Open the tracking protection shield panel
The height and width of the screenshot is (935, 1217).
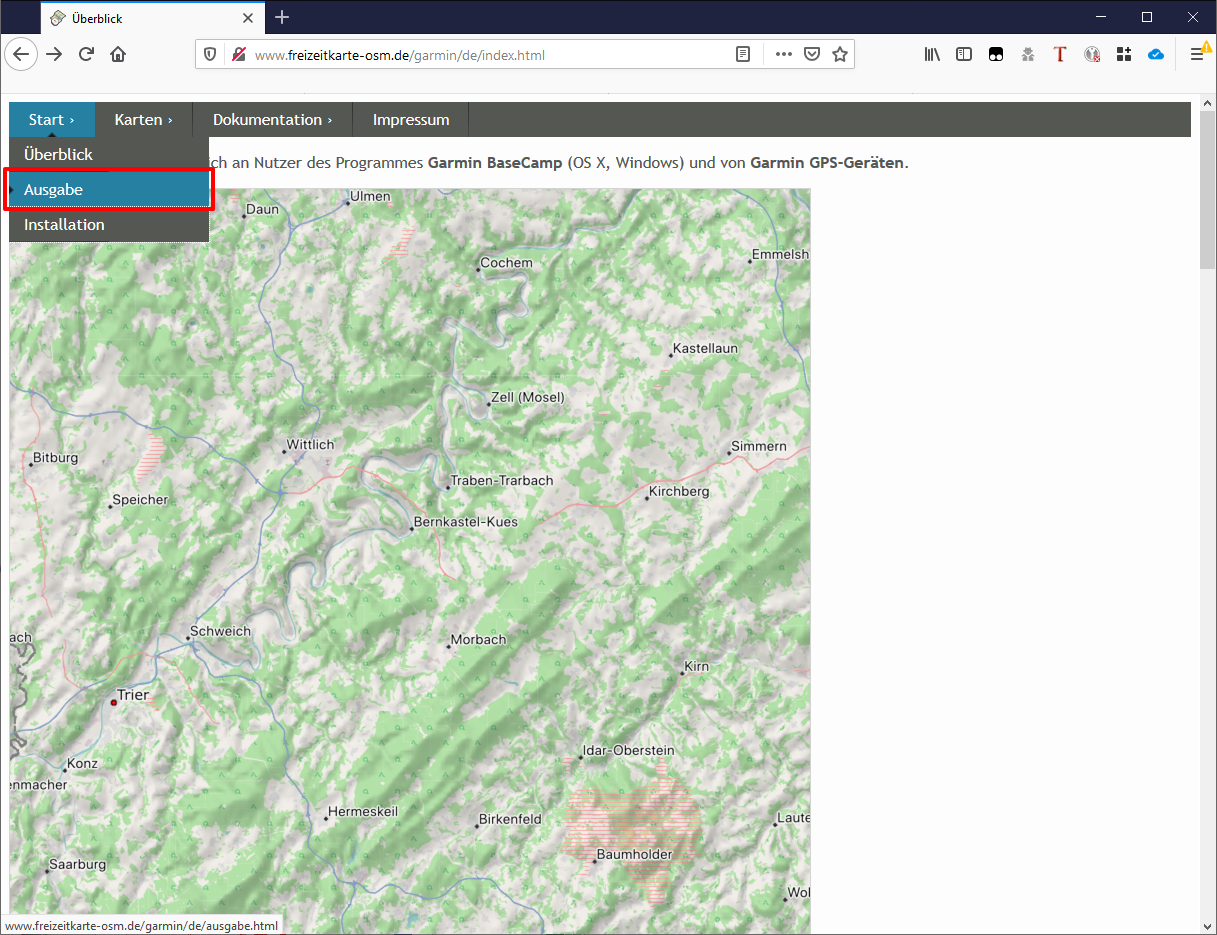210,55
